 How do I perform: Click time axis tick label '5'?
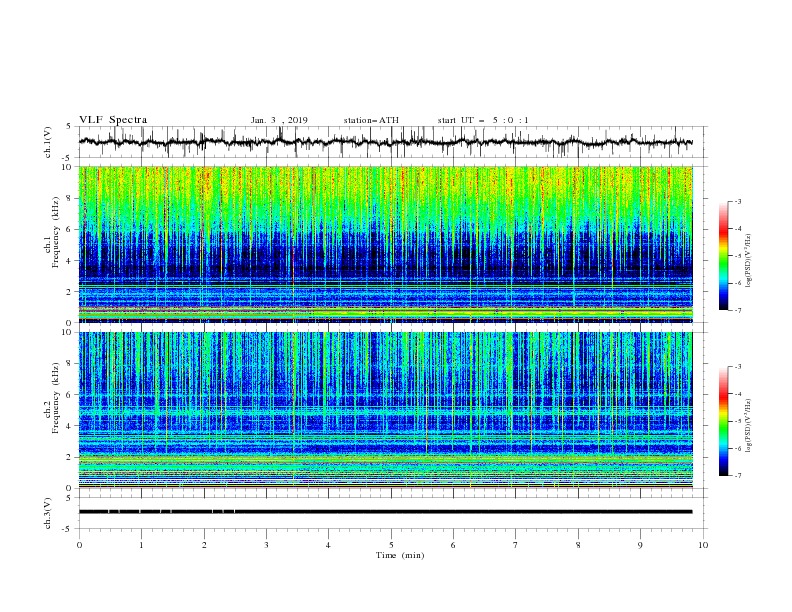pos(391,545)
